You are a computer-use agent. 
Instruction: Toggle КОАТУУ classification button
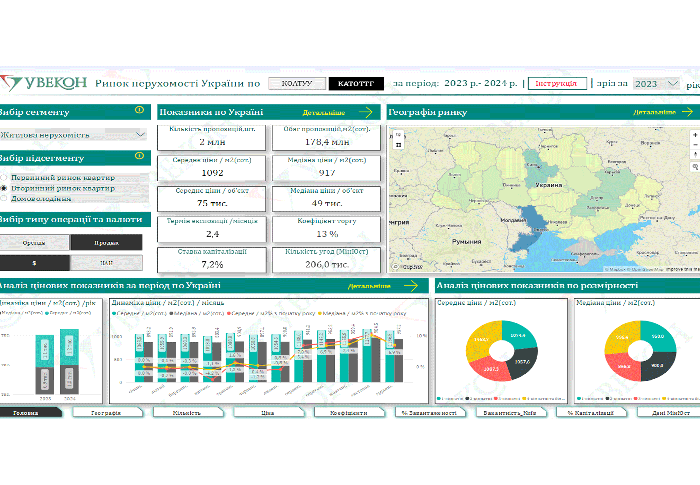[297, 84]
